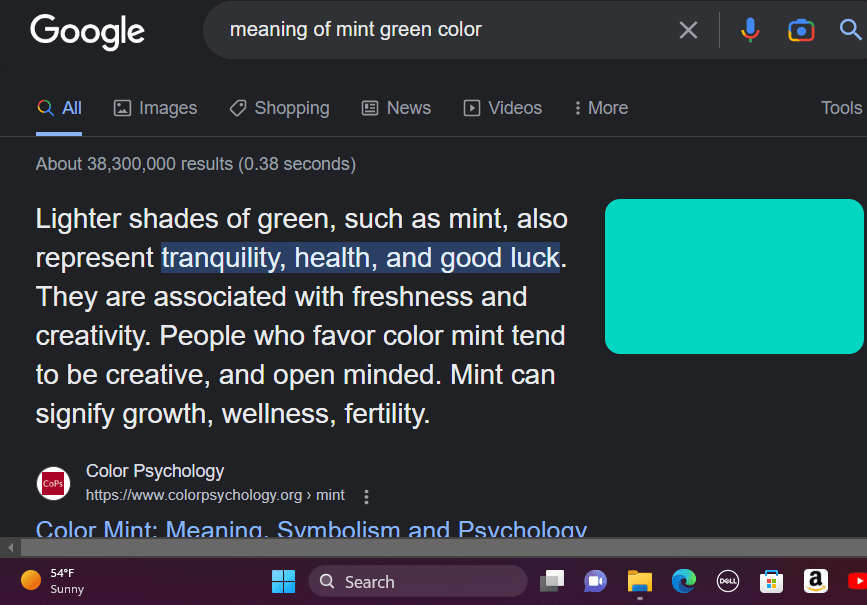The width and height of the screenshot is (867, 605).
Task: Open the Tools search options
Action: pos(841,108)
